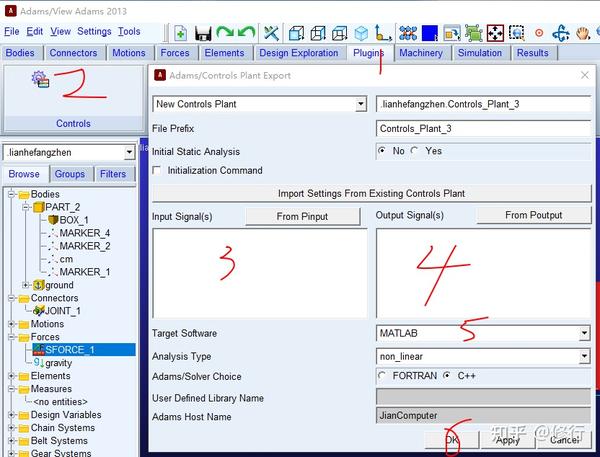Viewport: 600px width, 457px height.
Task: Switch to the Connectors ribbon tab
Action: click(73, 53)
